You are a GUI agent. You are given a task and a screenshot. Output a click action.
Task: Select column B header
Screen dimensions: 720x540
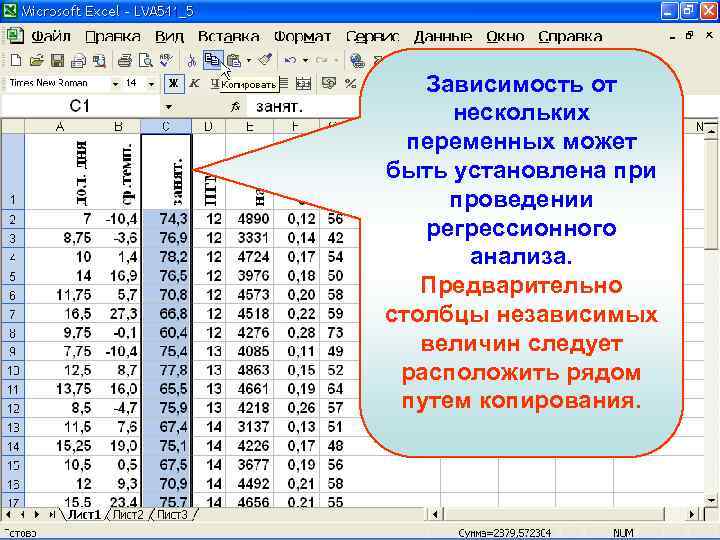[118, 126]
